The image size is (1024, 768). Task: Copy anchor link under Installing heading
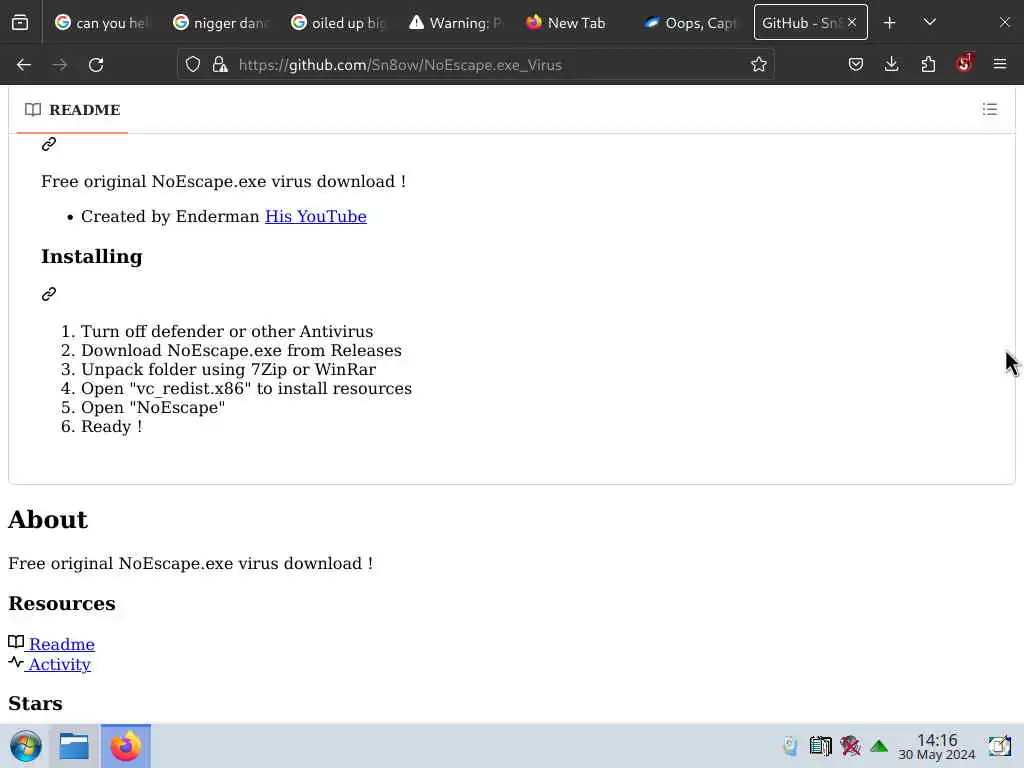(49, 294)
